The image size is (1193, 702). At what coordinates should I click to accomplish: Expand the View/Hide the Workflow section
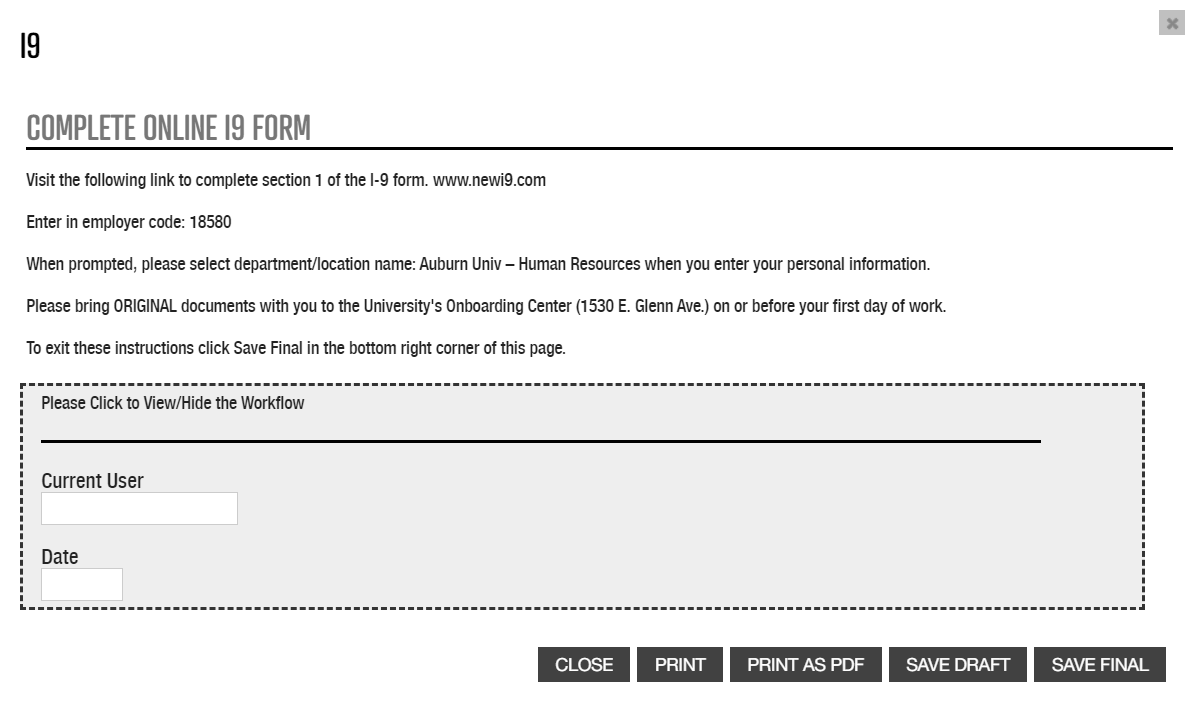coord(173,404)
